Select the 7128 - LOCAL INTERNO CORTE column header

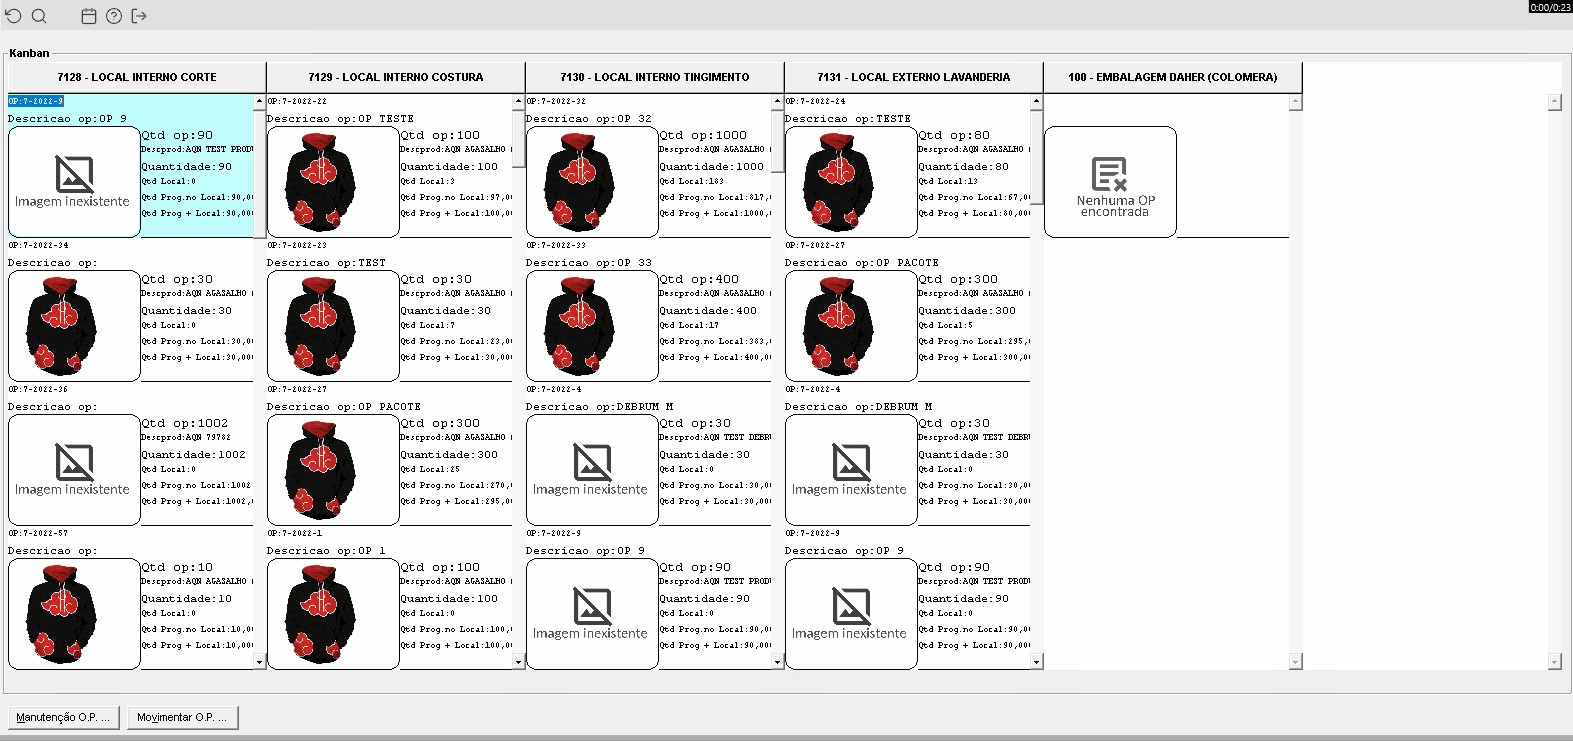tap(137, 77)
